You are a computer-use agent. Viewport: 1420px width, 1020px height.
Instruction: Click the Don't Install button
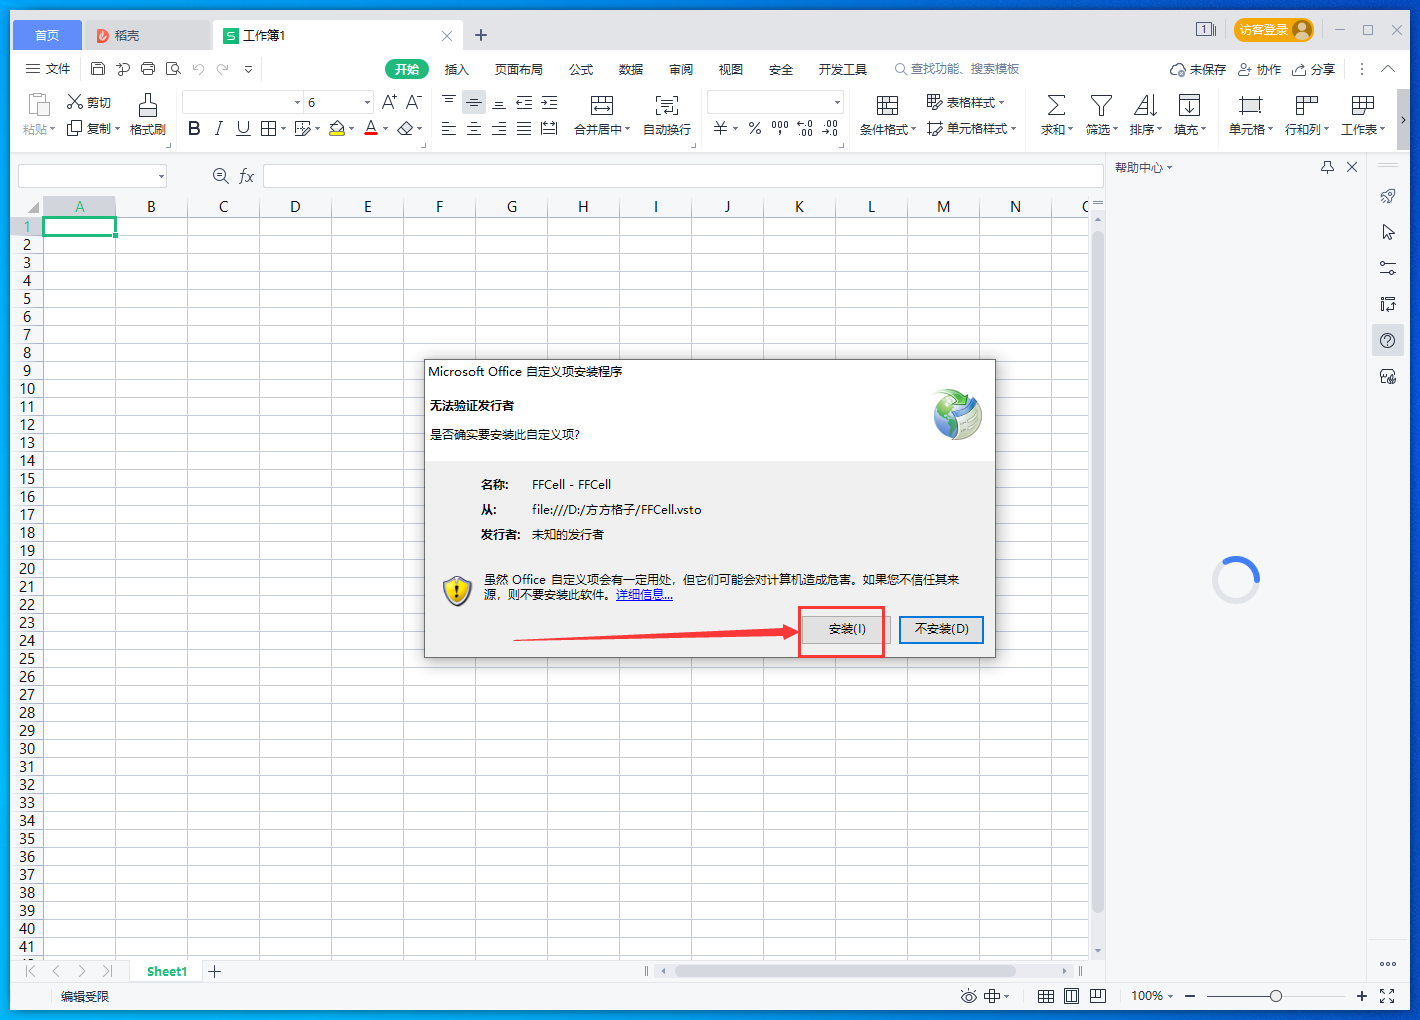[941, 629]
